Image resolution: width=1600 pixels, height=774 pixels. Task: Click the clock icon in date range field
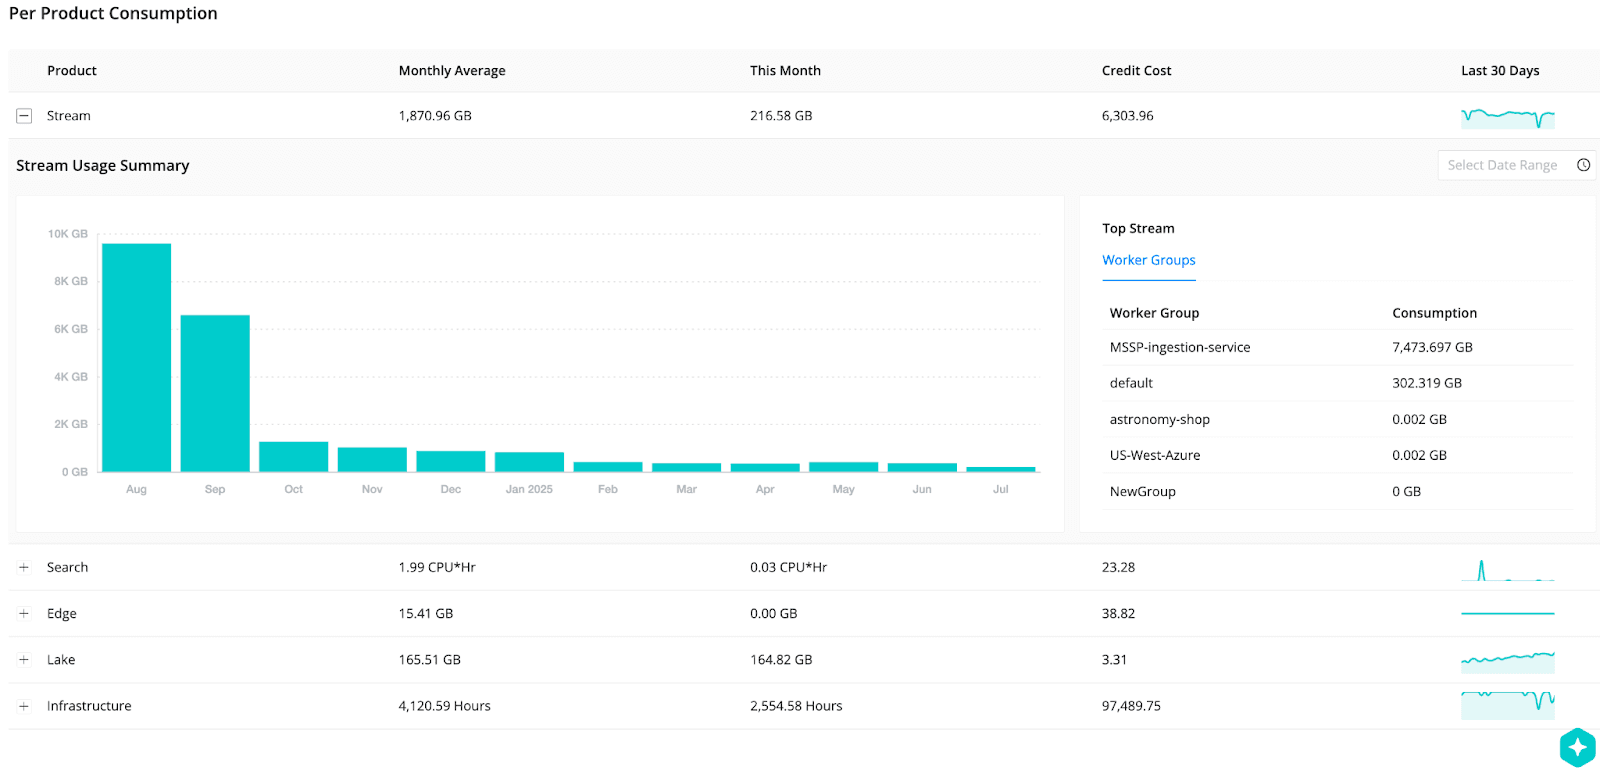(1583, 165)
